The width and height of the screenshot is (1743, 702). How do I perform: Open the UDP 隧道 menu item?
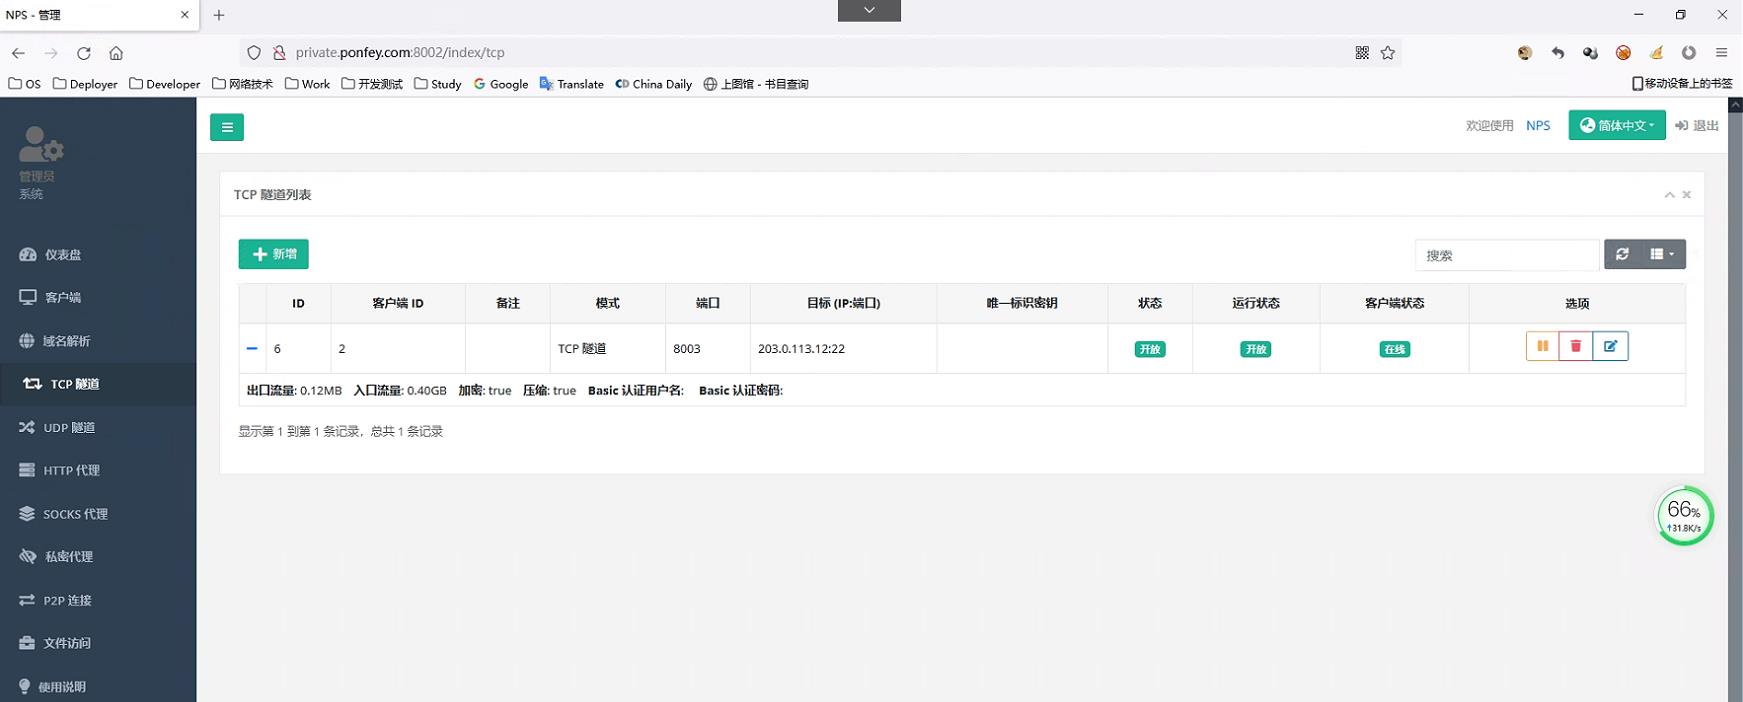click(69, 427)
